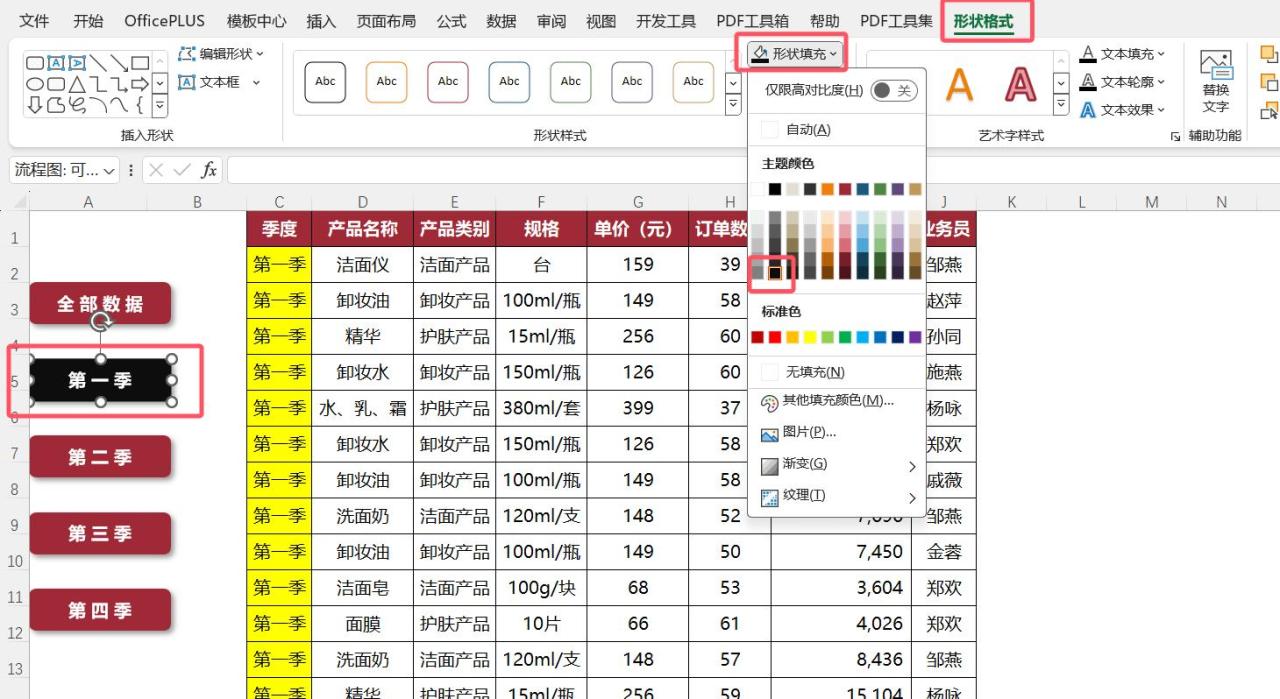Click inside the formula bar input
Image resolution: width=1280 pixels, height=699 pixels.
pos(752,170)
